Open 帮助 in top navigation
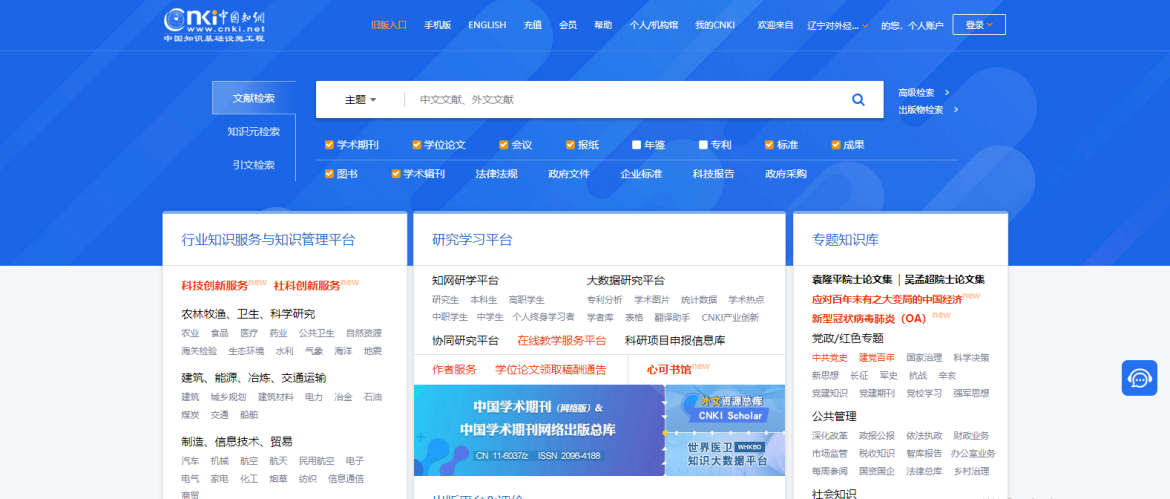1170x499 pixels. pyautogui.click(x=603, y=25)
